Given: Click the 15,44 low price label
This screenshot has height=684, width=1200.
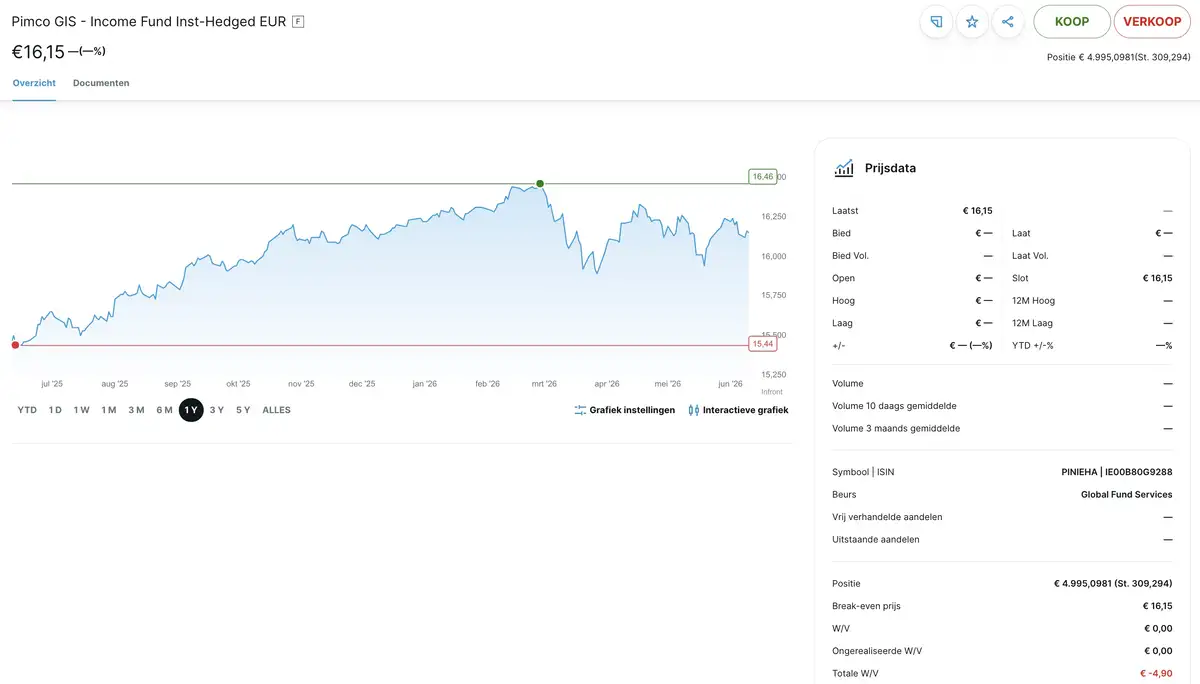Looking at the screenshot, I should pos(763,344).
